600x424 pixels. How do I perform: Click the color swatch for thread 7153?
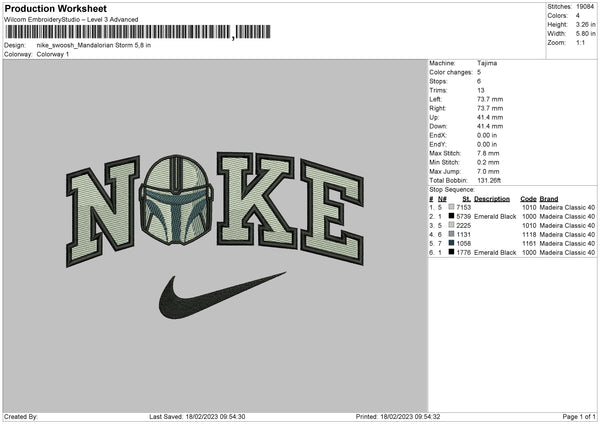tap(451, 207)
